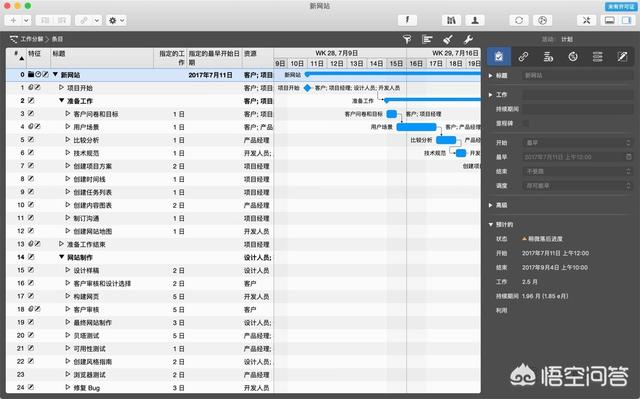Click the 标题 column header
Image resolution: width=640 pixels, height=399 pixels.
[102, 58]
